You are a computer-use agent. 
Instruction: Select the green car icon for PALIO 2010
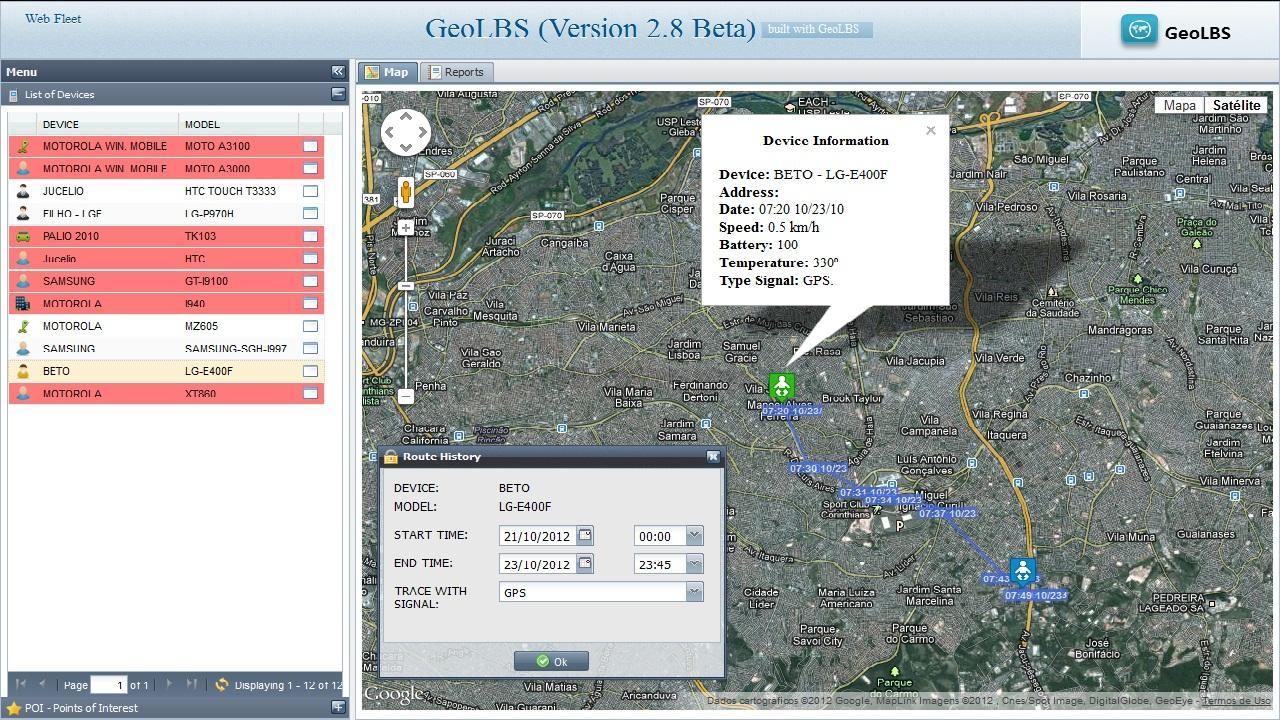pos(22,236)
